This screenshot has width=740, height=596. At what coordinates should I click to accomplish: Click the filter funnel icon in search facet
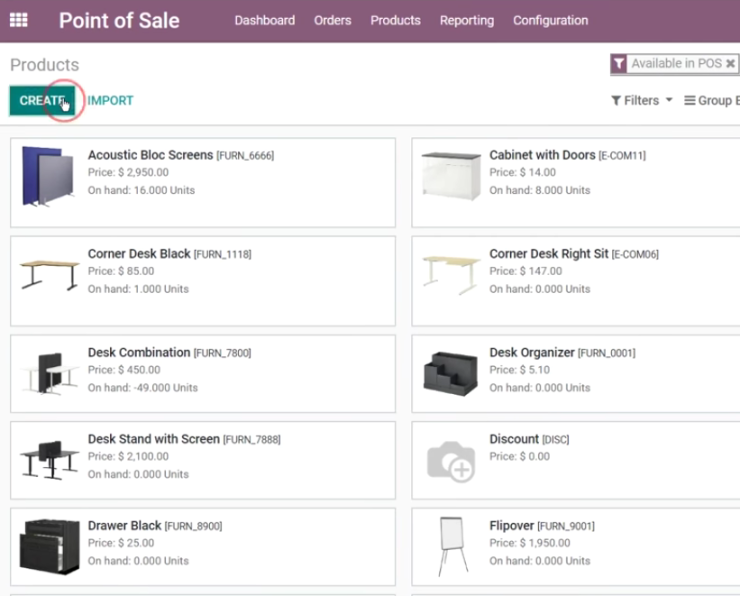coord(619,64)
